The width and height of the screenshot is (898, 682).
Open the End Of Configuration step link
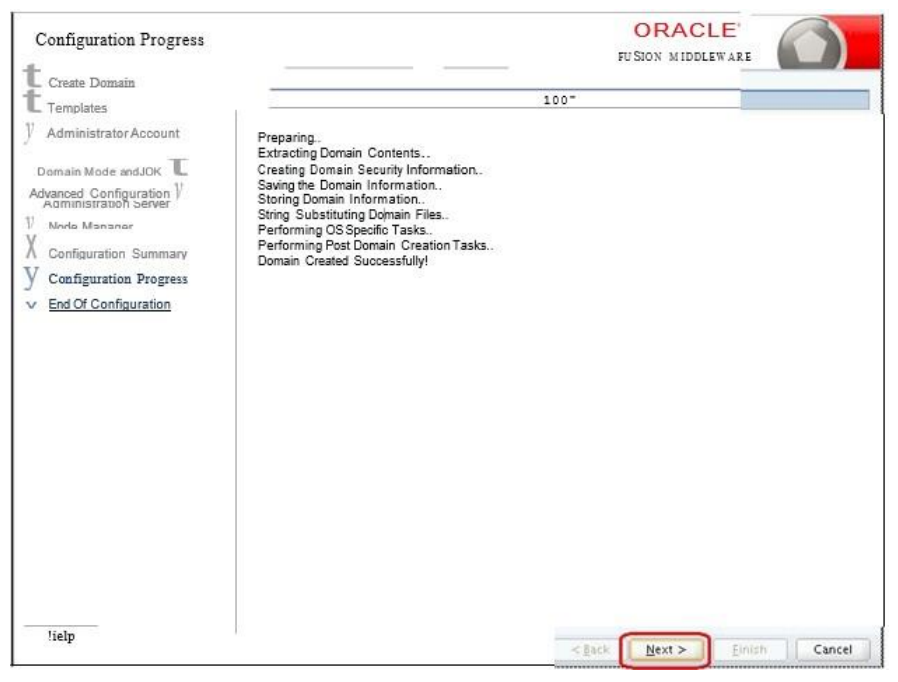[109, 304]
